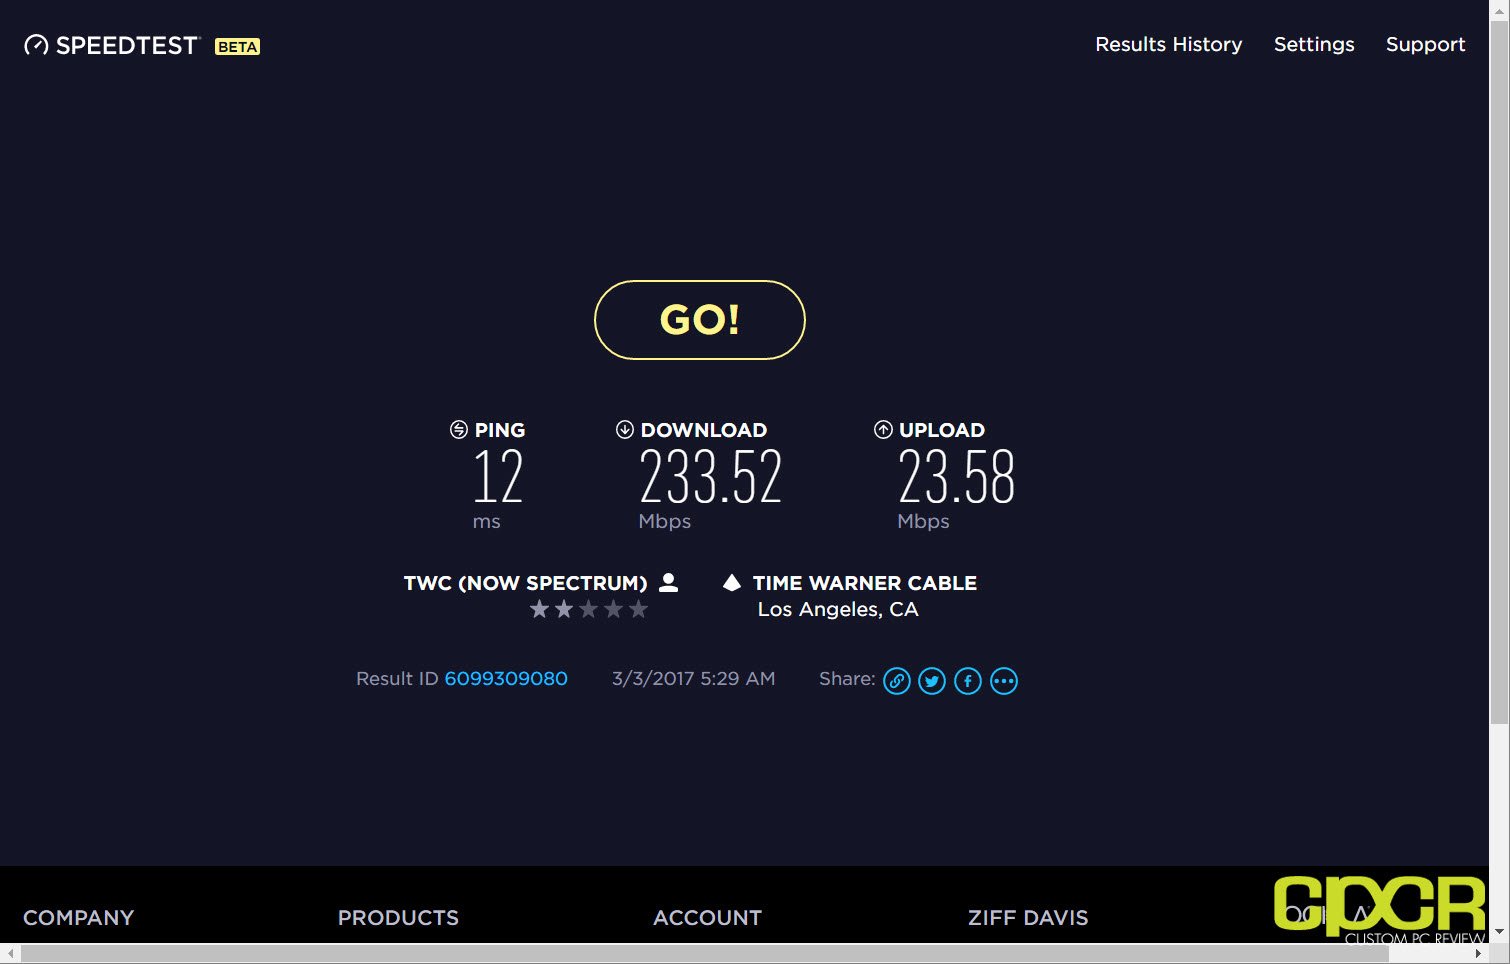Open result ID 6099309080 link
Viewport: 1510px width, 964px height.
coord(506,678)
